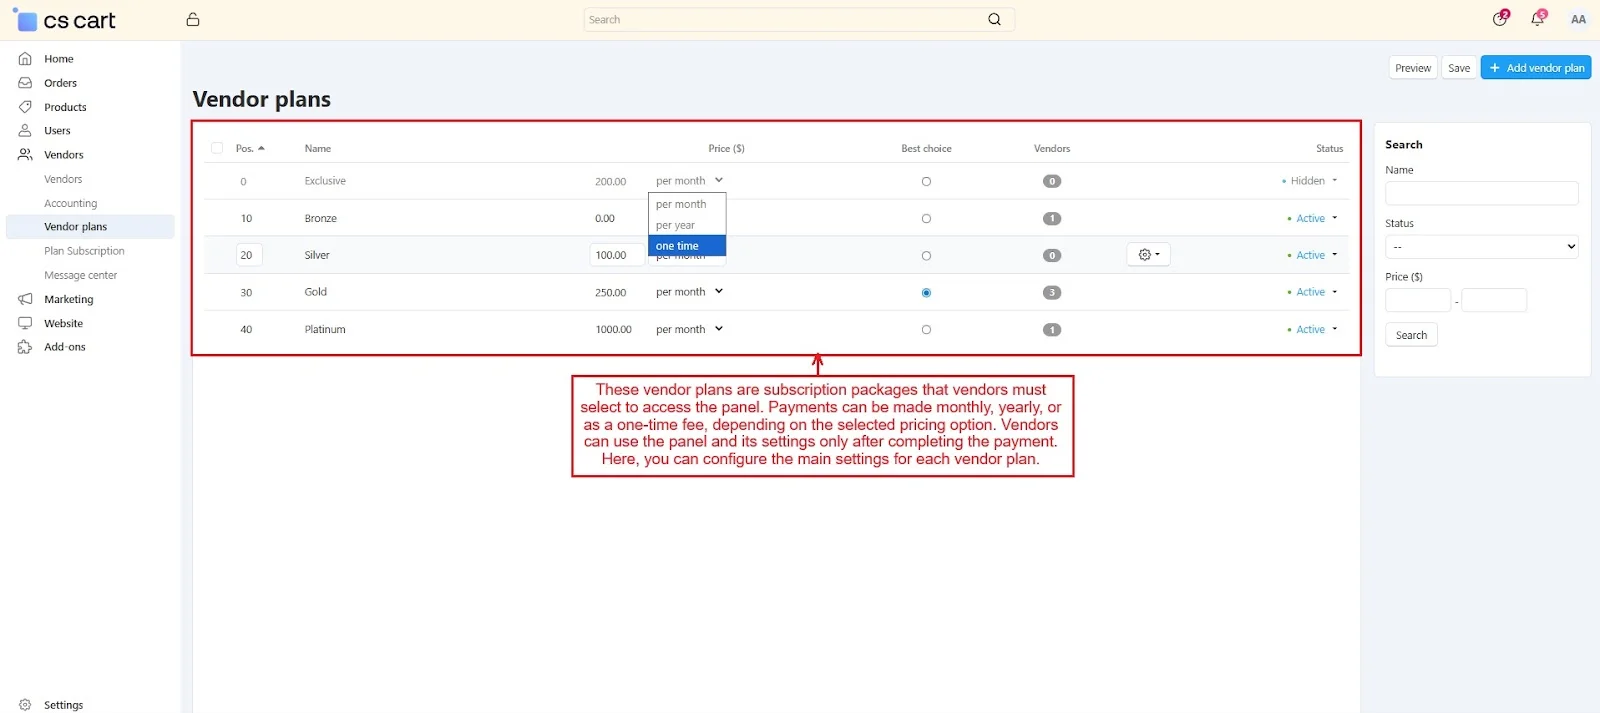Click the Marketing megaphone icon
The image size is (1600, 713).
pos(25,299)
